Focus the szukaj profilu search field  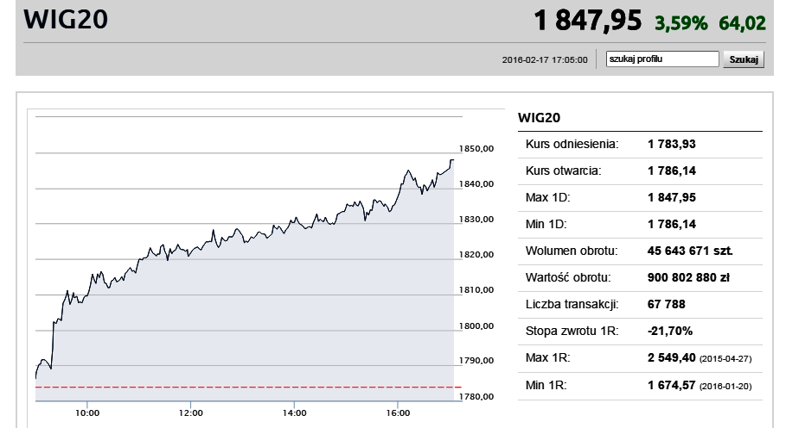662,59
